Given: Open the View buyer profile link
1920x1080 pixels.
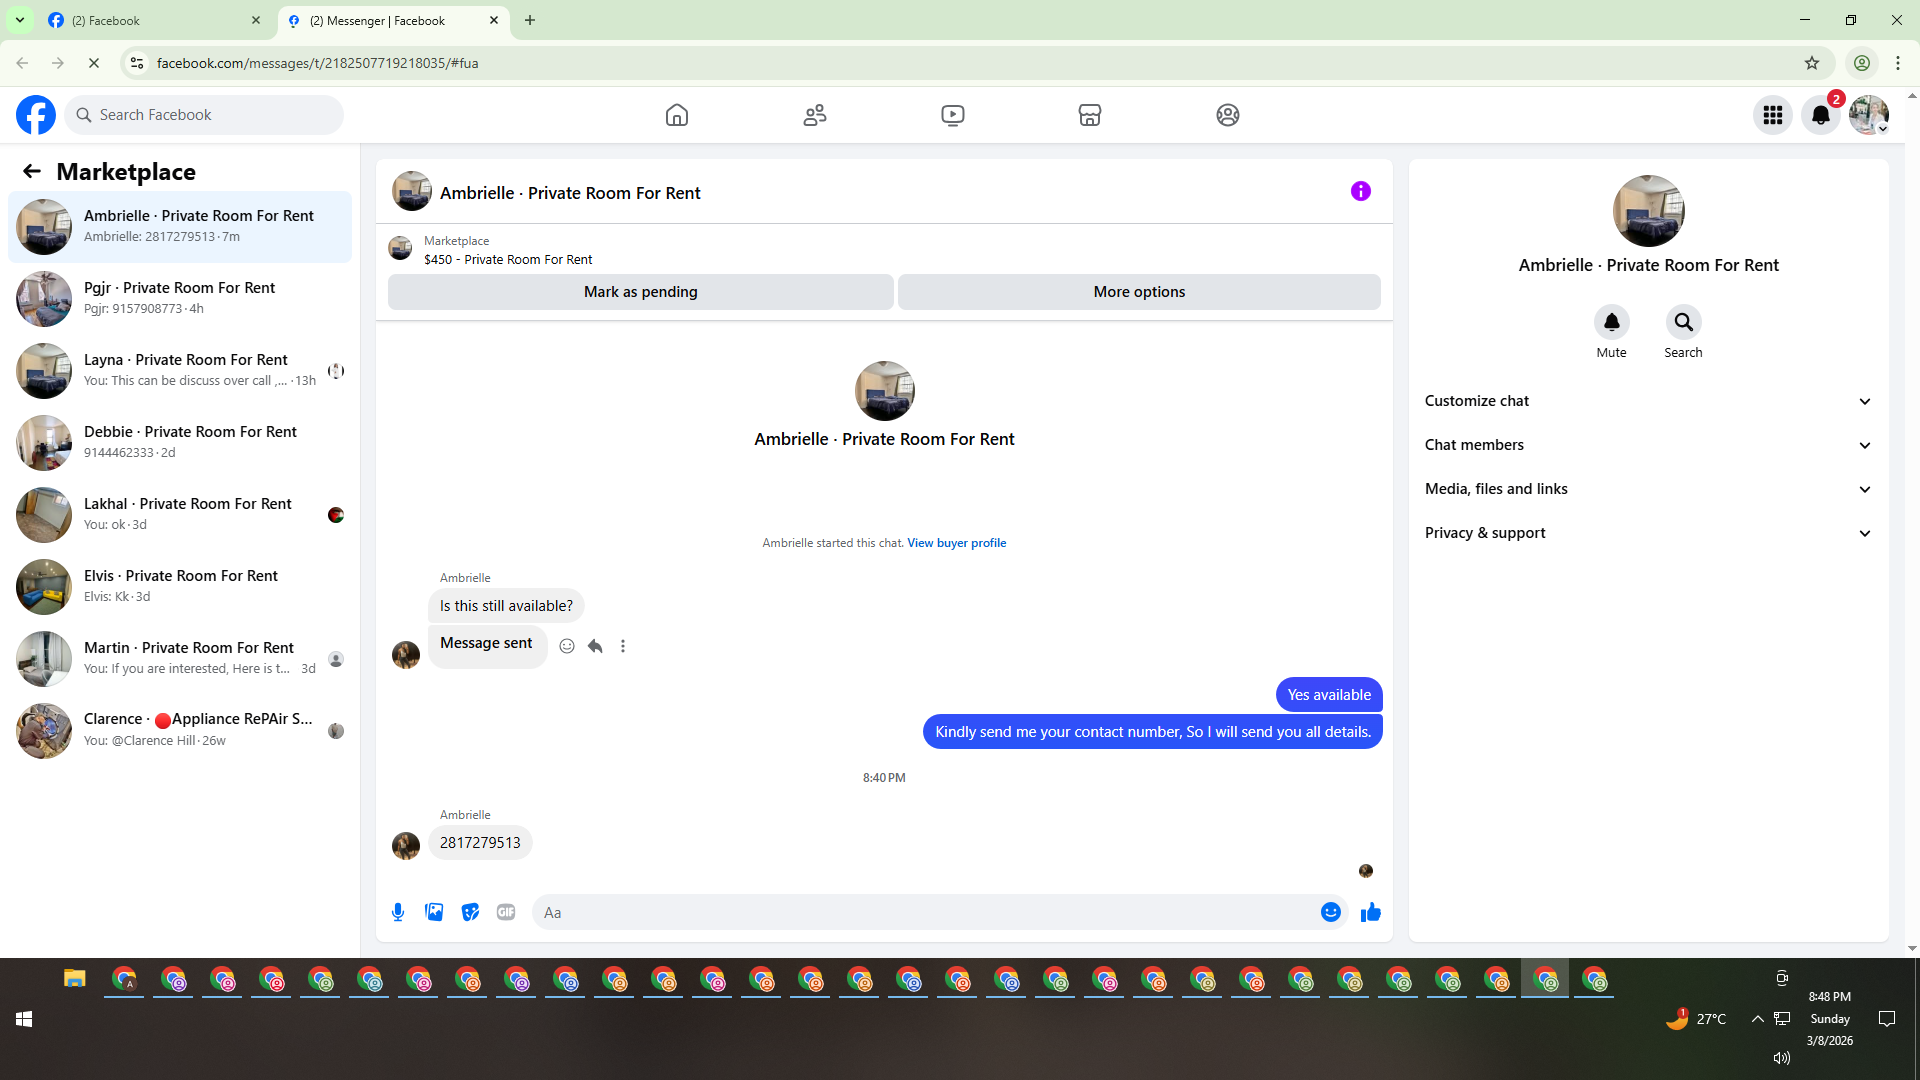Looking at the screenshot, I should [x=956, y=543].
